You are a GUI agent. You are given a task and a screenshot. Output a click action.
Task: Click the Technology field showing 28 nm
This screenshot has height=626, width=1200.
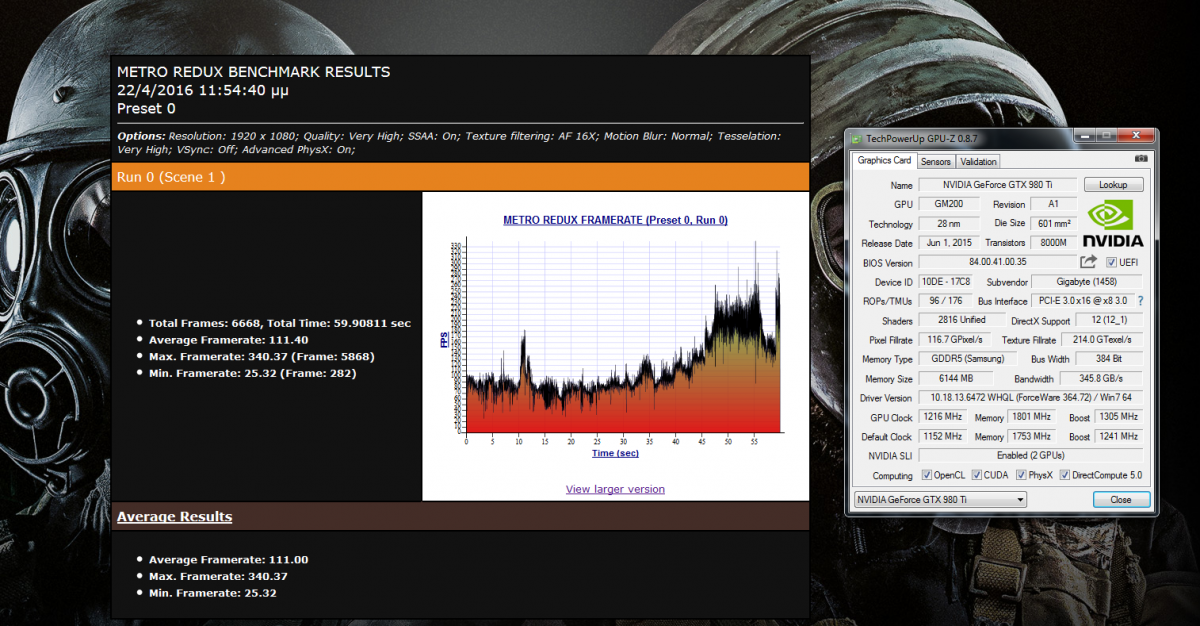(x=949, y=224)
